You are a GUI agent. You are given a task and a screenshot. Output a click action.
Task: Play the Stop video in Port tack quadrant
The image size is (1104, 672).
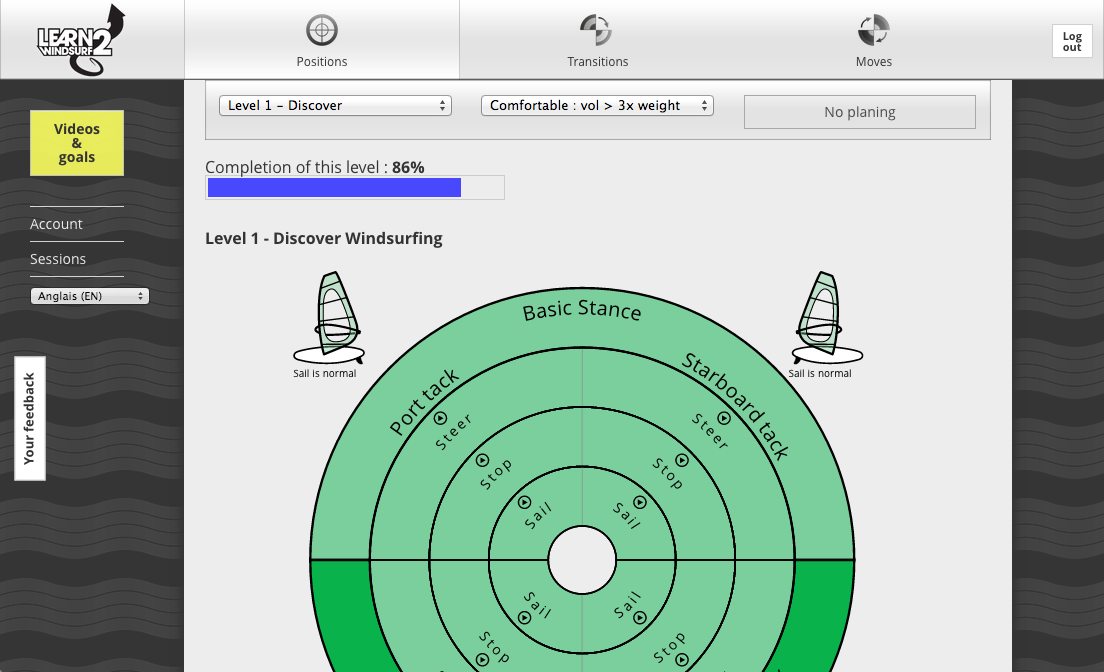click(x=482, y=461)
